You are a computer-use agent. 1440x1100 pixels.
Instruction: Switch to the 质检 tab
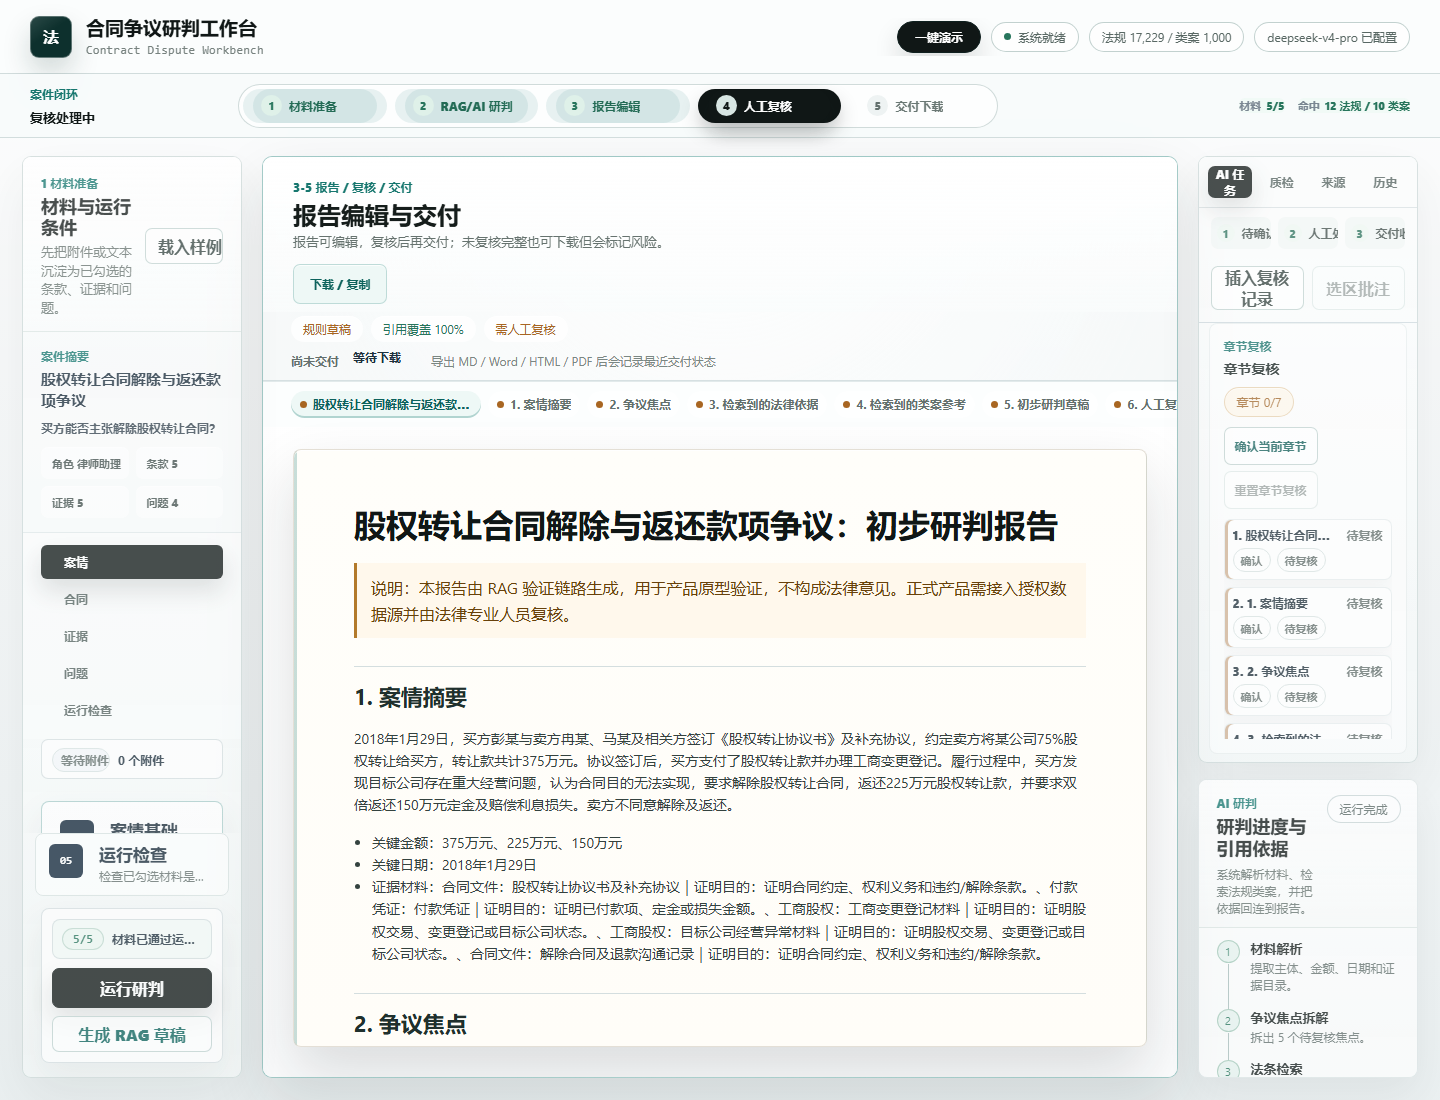[x=1282, y=182]
